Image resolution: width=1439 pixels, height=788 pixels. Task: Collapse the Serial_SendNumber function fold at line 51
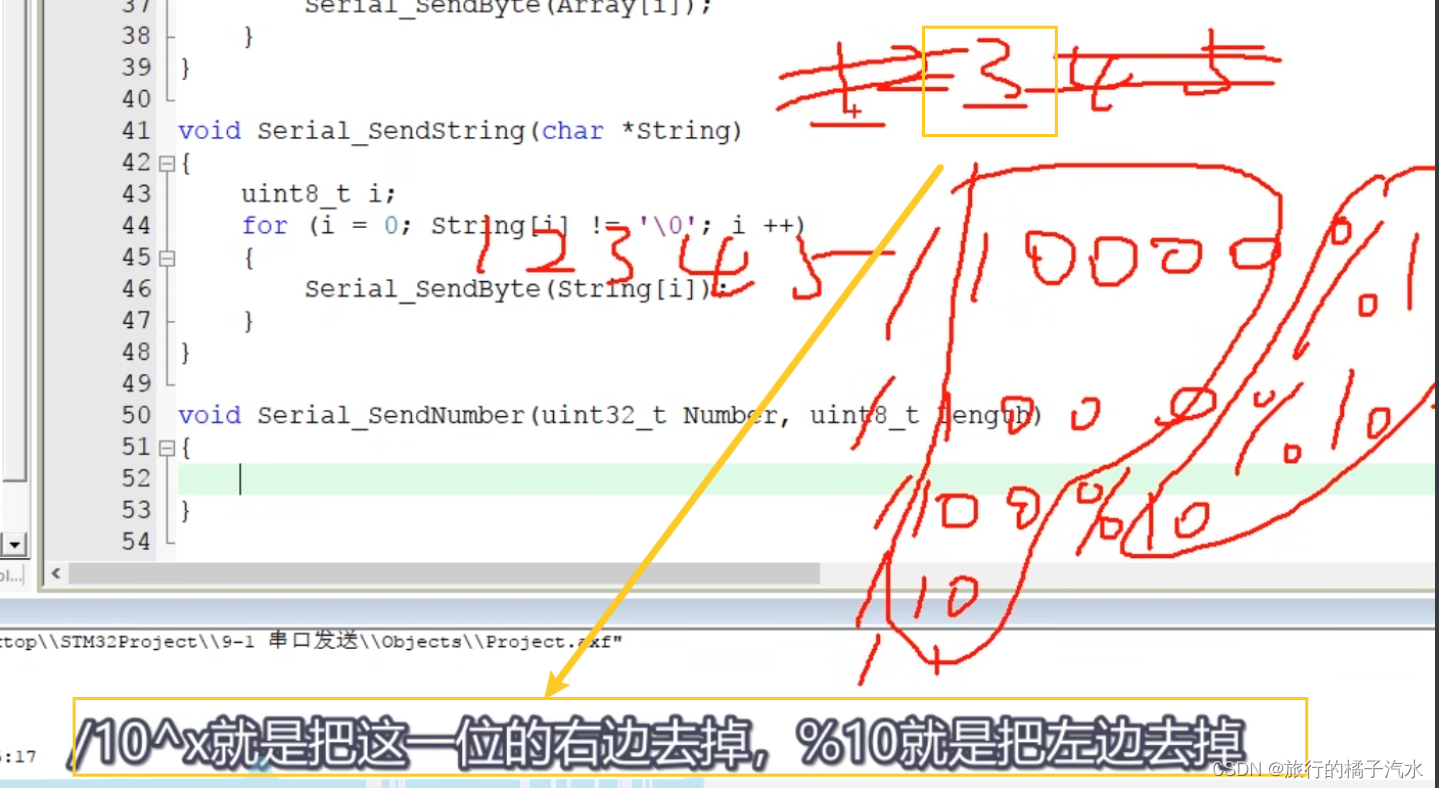(166, 448)
